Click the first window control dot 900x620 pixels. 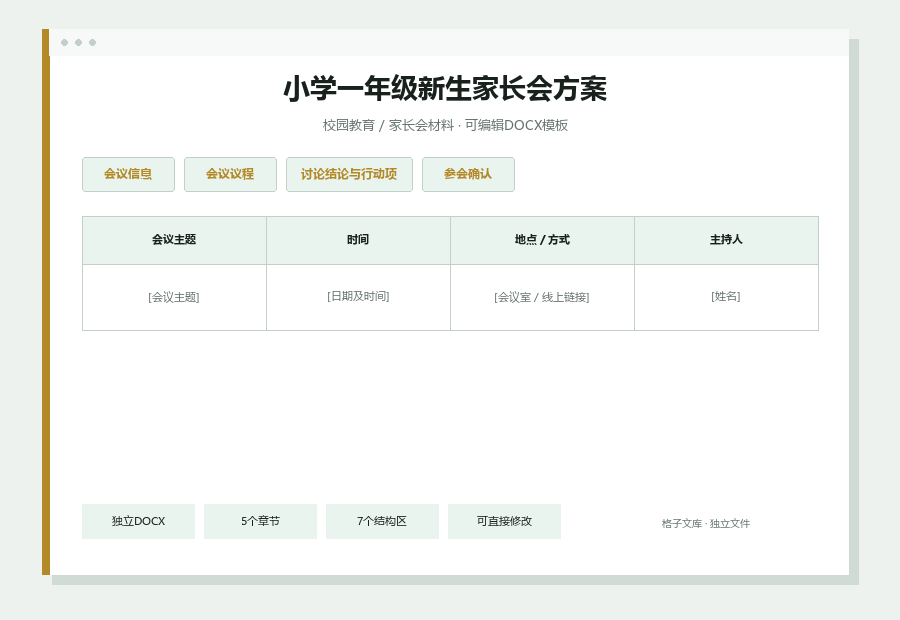pyautogui.click(x=64, y=42)
